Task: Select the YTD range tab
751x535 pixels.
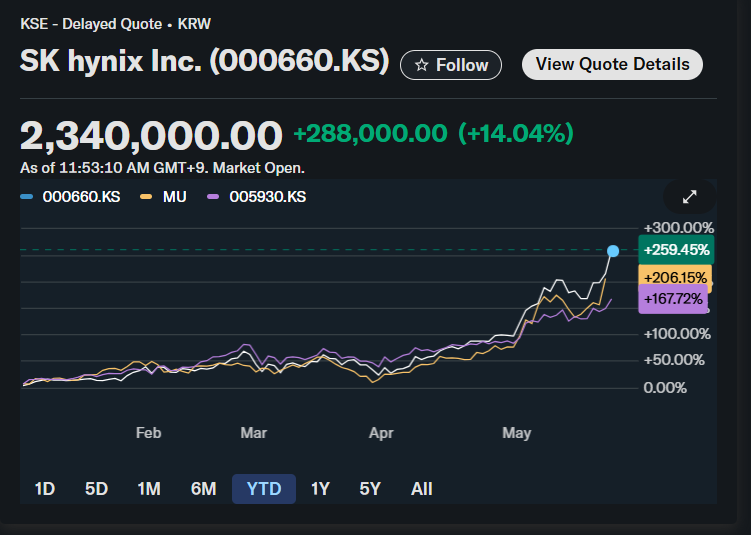Action: (264, 489)
